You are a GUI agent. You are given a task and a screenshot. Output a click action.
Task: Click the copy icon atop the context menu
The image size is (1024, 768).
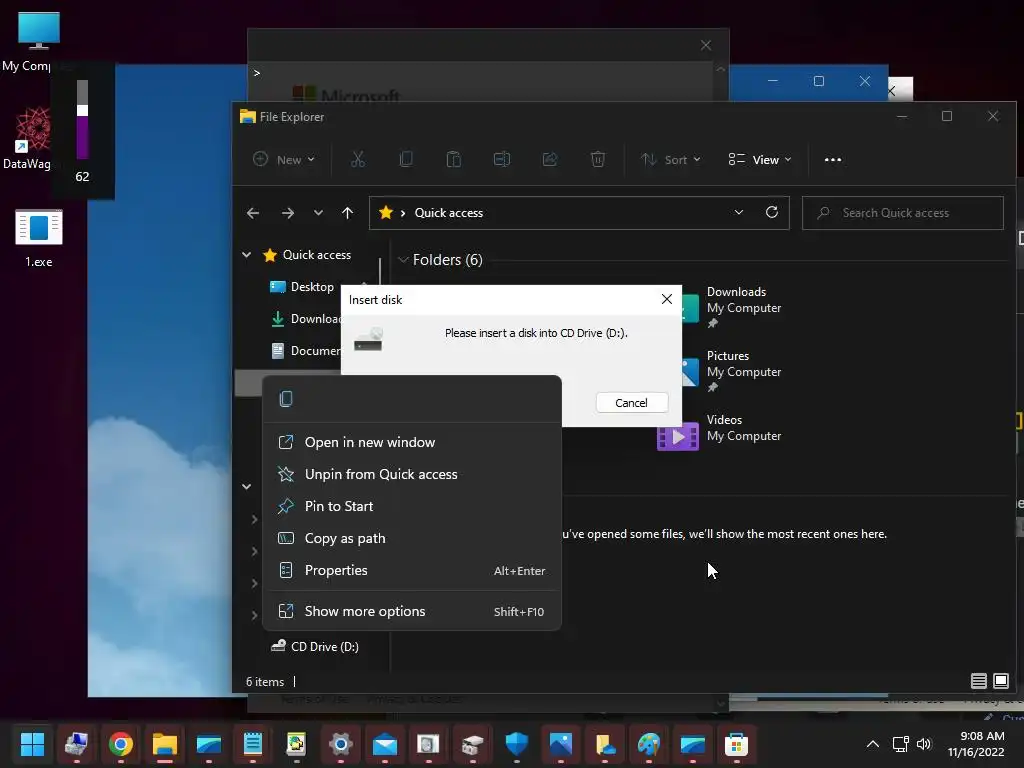tap(286, 399)
